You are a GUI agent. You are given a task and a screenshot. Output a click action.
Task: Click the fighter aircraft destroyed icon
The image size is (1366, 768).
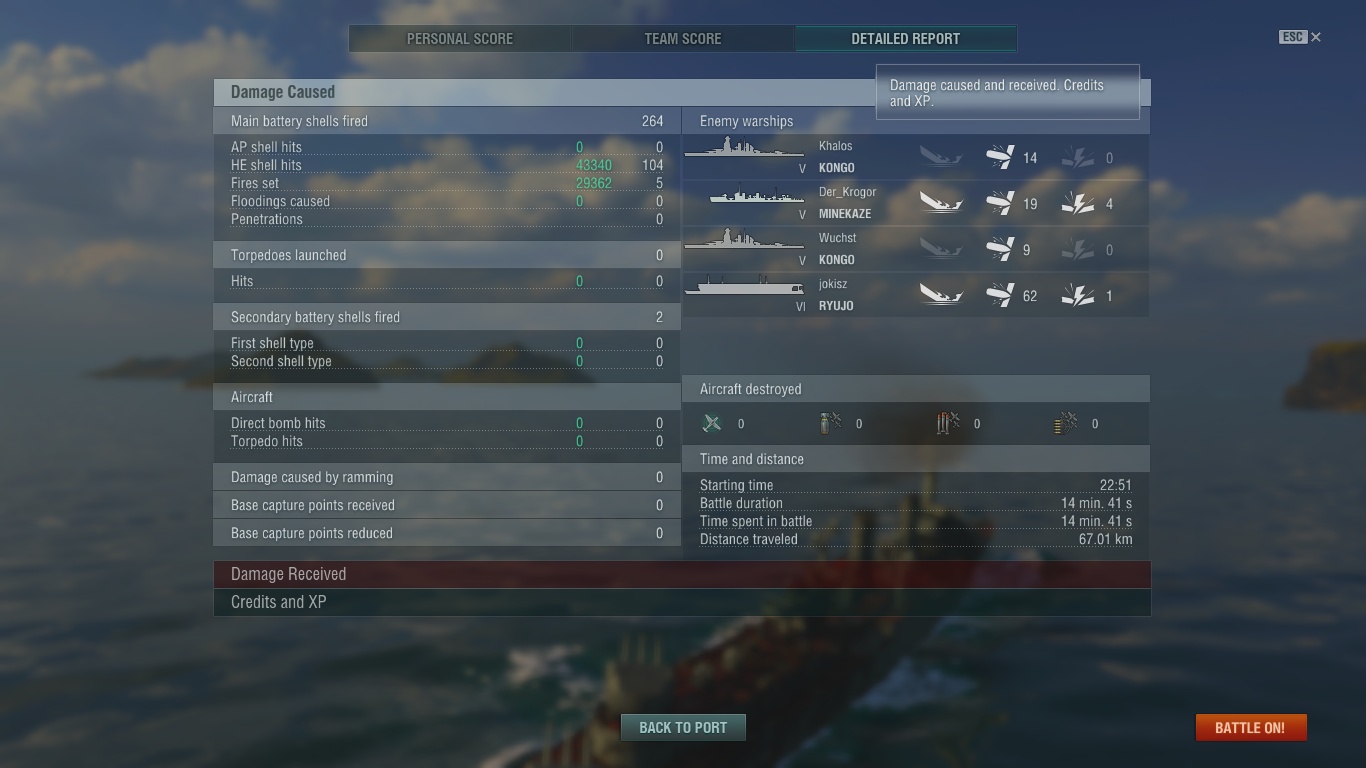(712, 423)
